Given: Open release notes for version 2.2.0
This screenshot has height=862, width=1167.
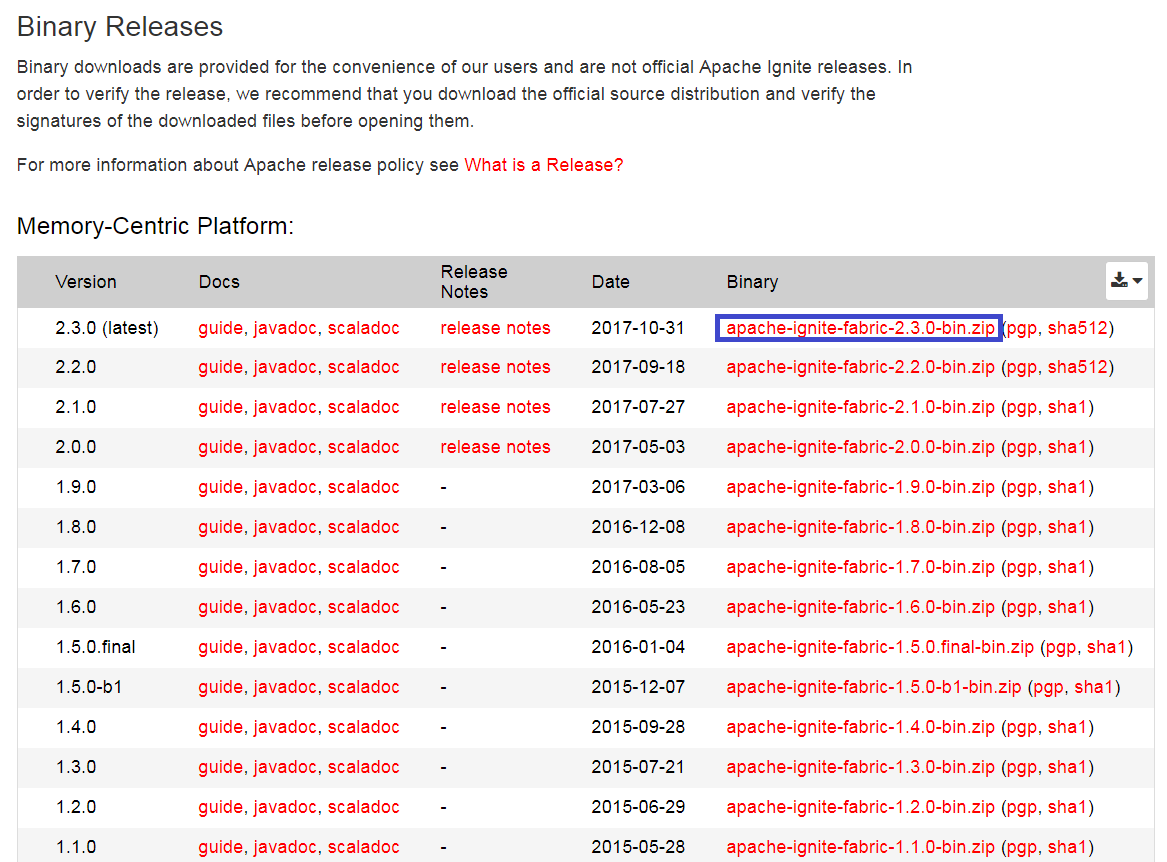Looking at the screenshot, I should [495, 367].
